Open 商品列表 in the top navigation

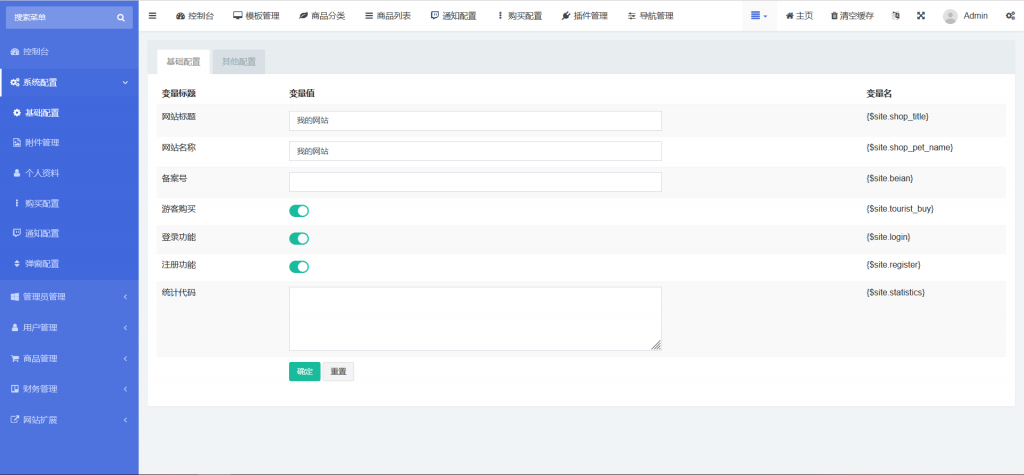388,16
